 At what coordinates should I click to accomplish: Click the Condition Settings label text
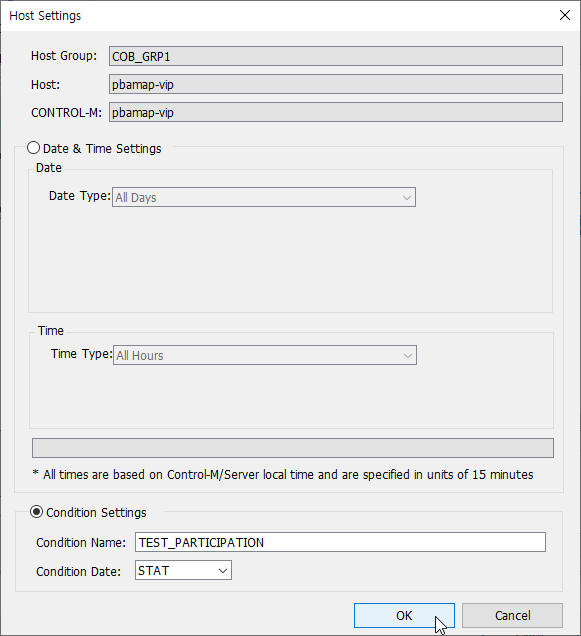point(96,513)
